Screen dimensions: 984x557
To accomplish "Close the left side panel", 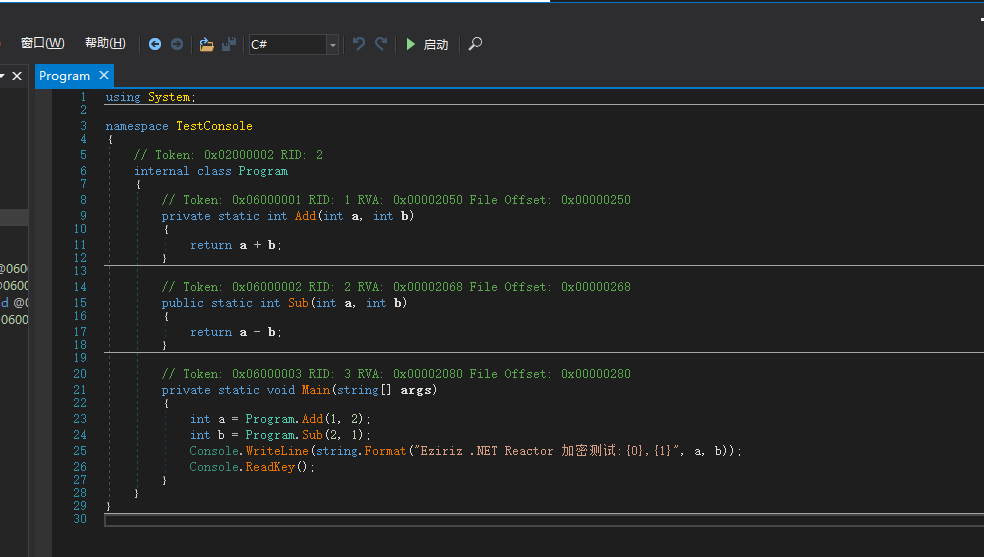I will click(17, 76).
